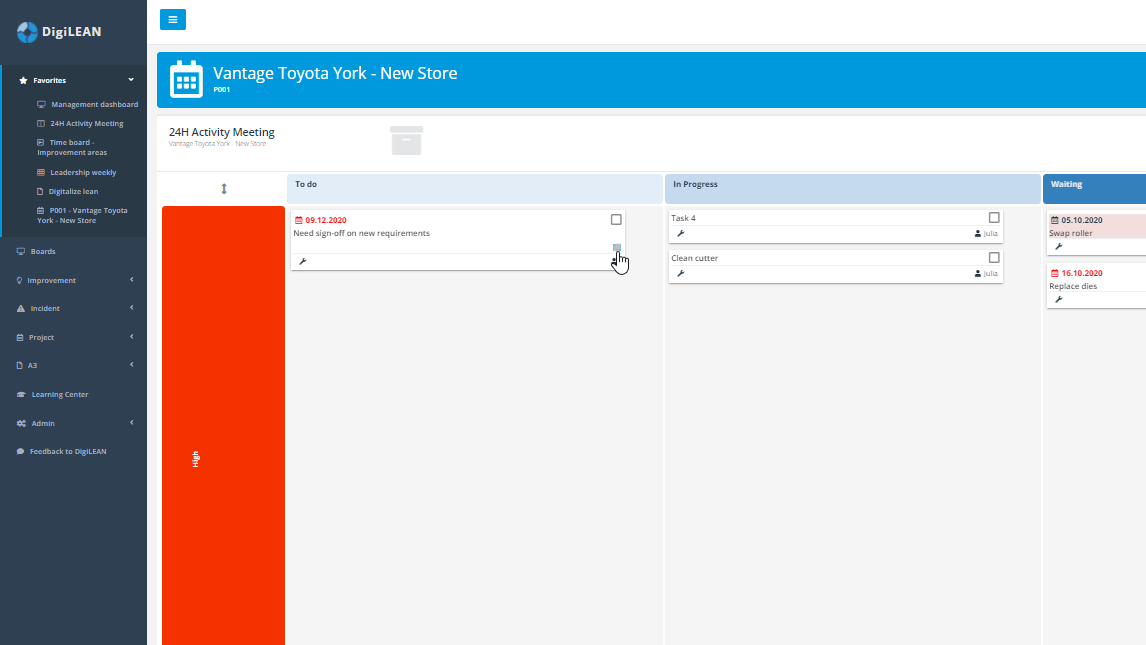Open Management dashboard favorite

(x=94, y=104)
